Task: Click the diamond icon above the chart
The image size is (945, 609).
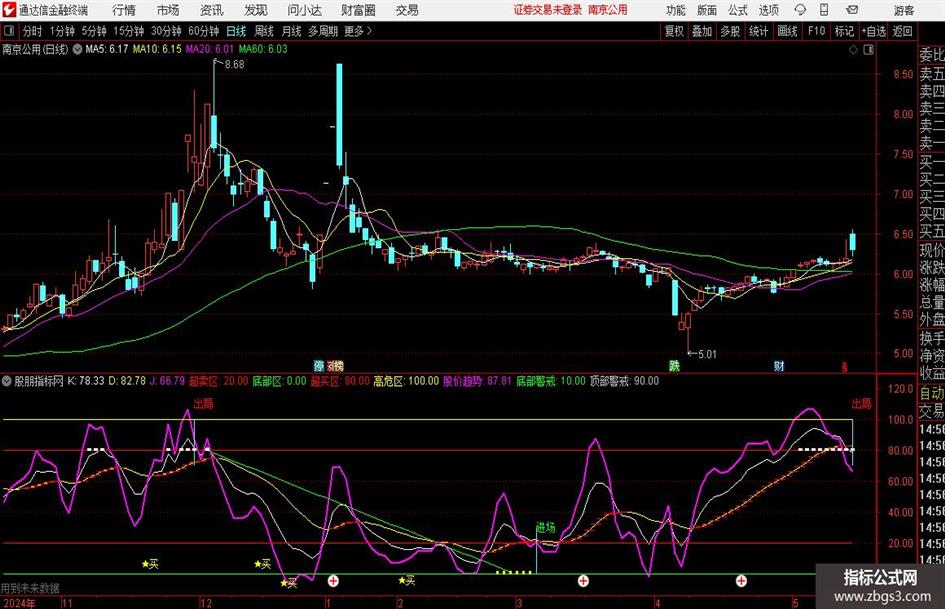Action: 853,50
